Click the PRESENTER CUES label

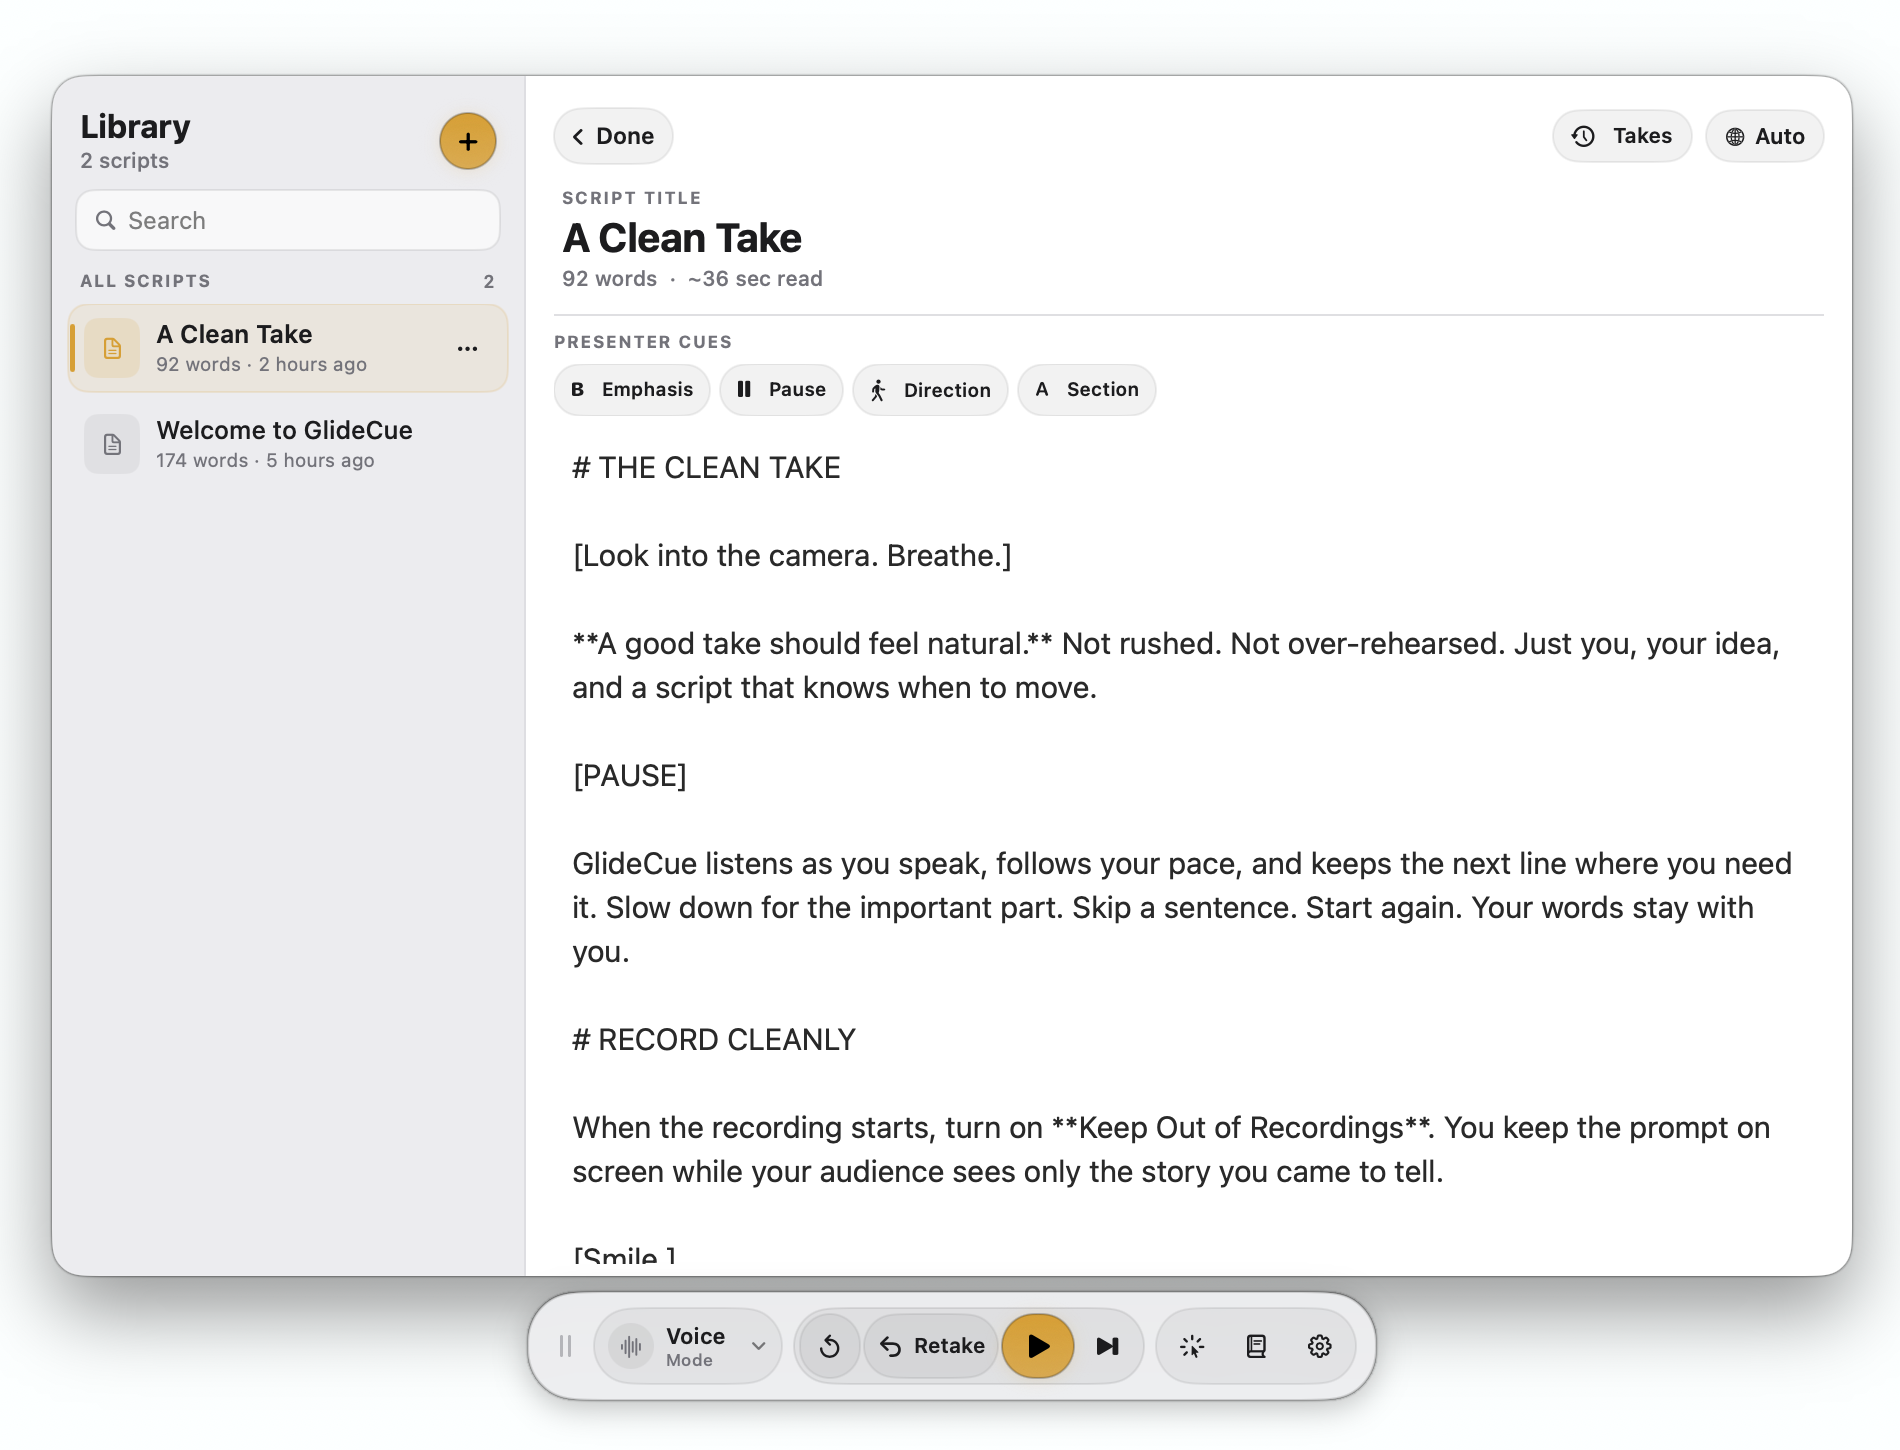643,342
